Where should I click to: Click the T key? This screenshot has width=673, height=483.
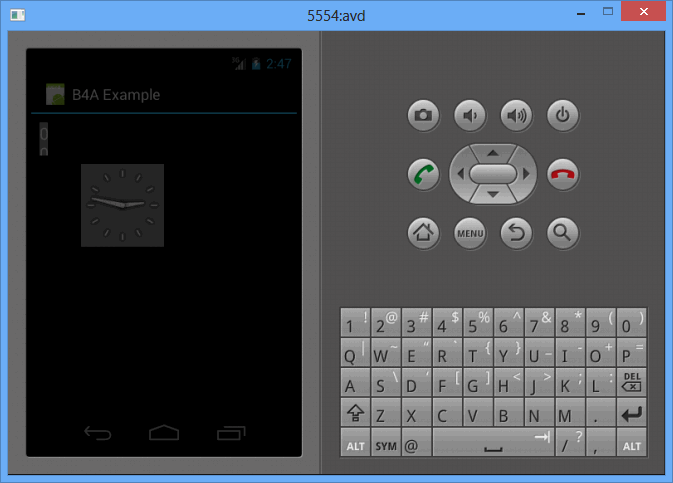click(478, 352)
